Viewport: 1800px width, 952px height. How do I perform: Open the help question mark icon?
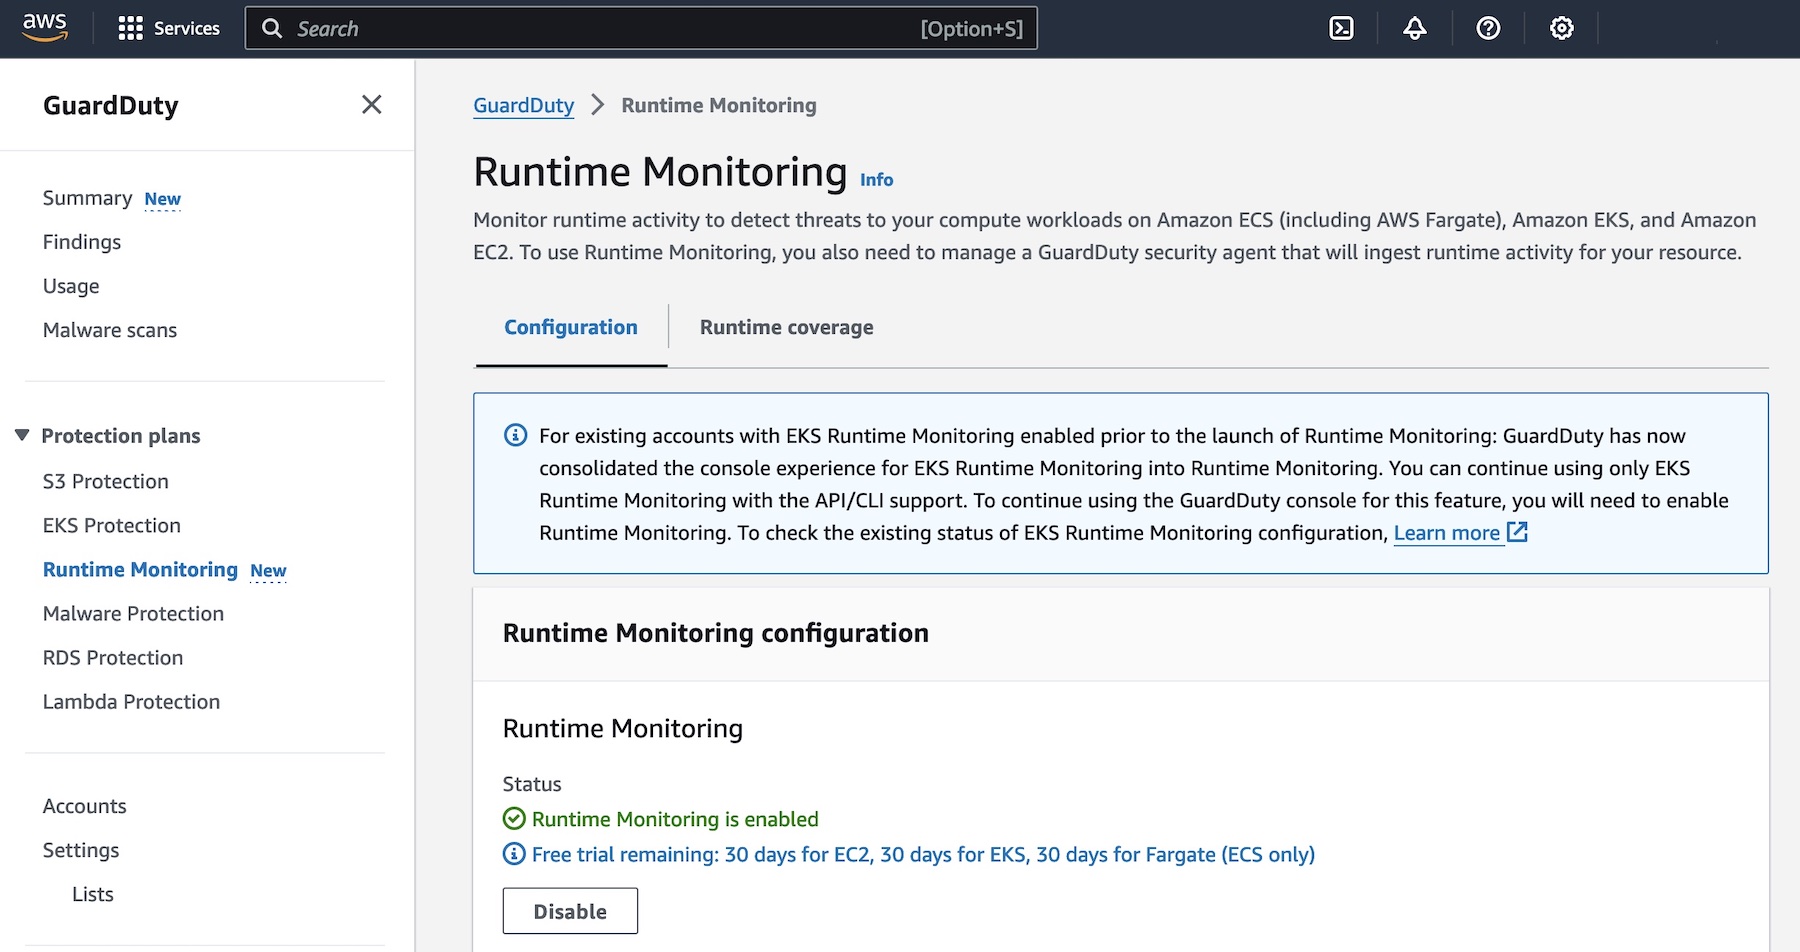pos(1488,28)
